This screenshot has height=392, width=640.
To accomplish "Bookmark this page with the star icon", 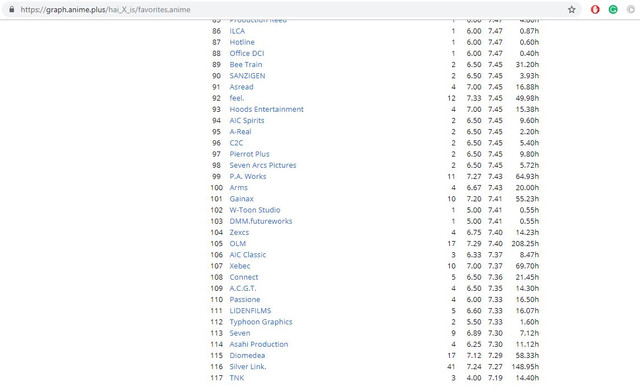I will (x=571, y=9).
